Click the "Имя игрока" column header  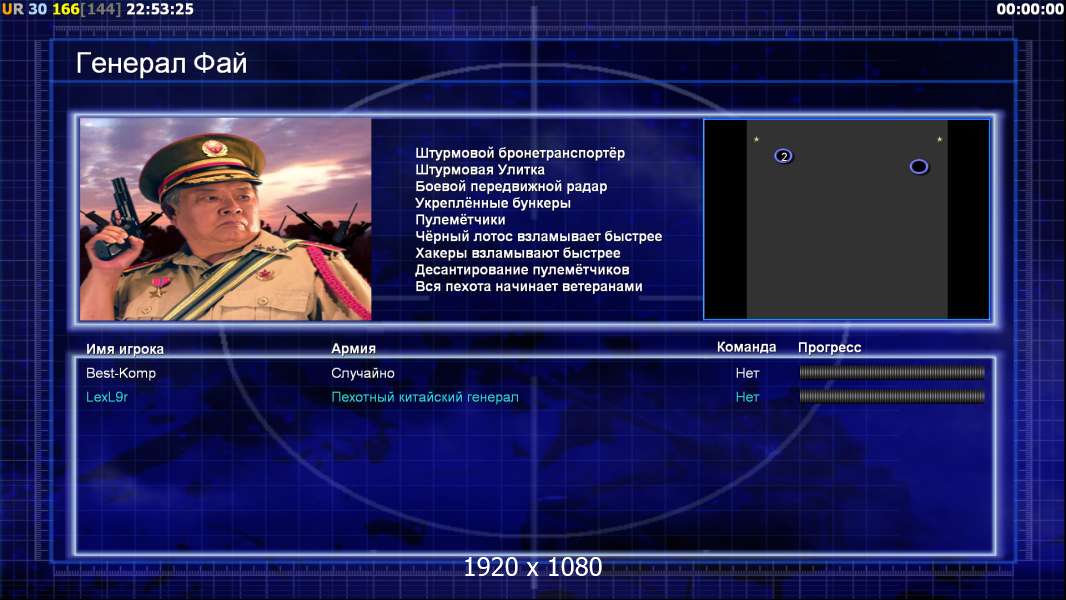coord(124,349)
